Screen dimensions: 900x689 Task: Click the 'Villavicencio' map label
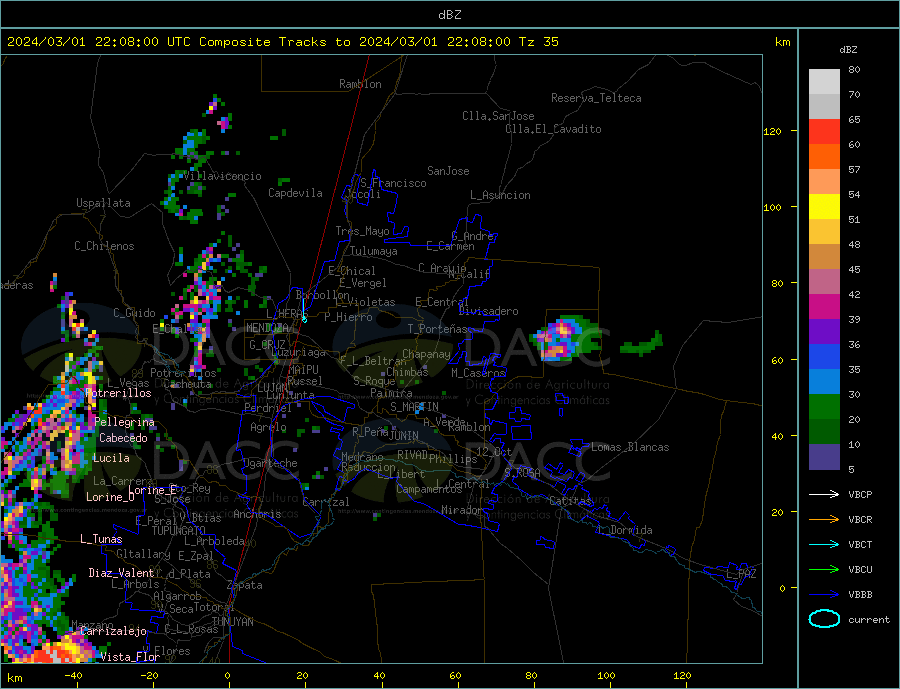coord(222,176)
